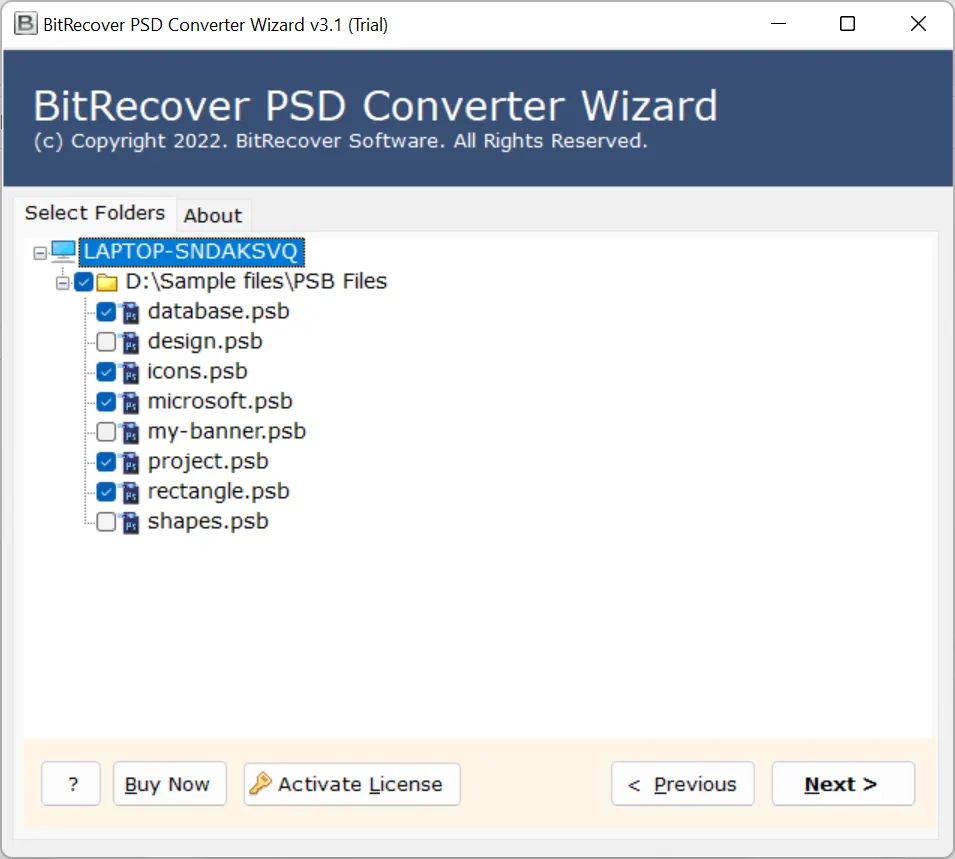The image size is (955, 859).
Task: Go back with the Previous button
Action: pyautogui.click(x=683, y=784)
